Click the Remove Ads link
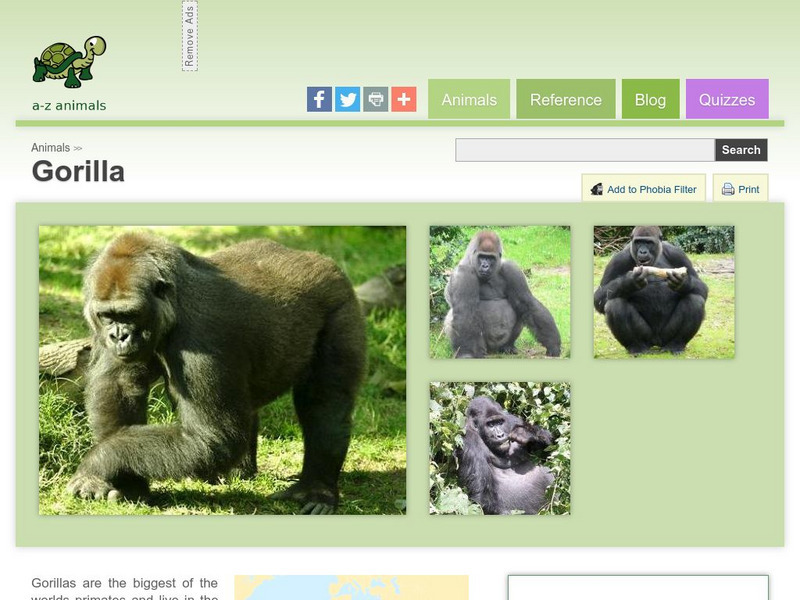The width and height of the screenshot is (800, 600). point(190,36)
